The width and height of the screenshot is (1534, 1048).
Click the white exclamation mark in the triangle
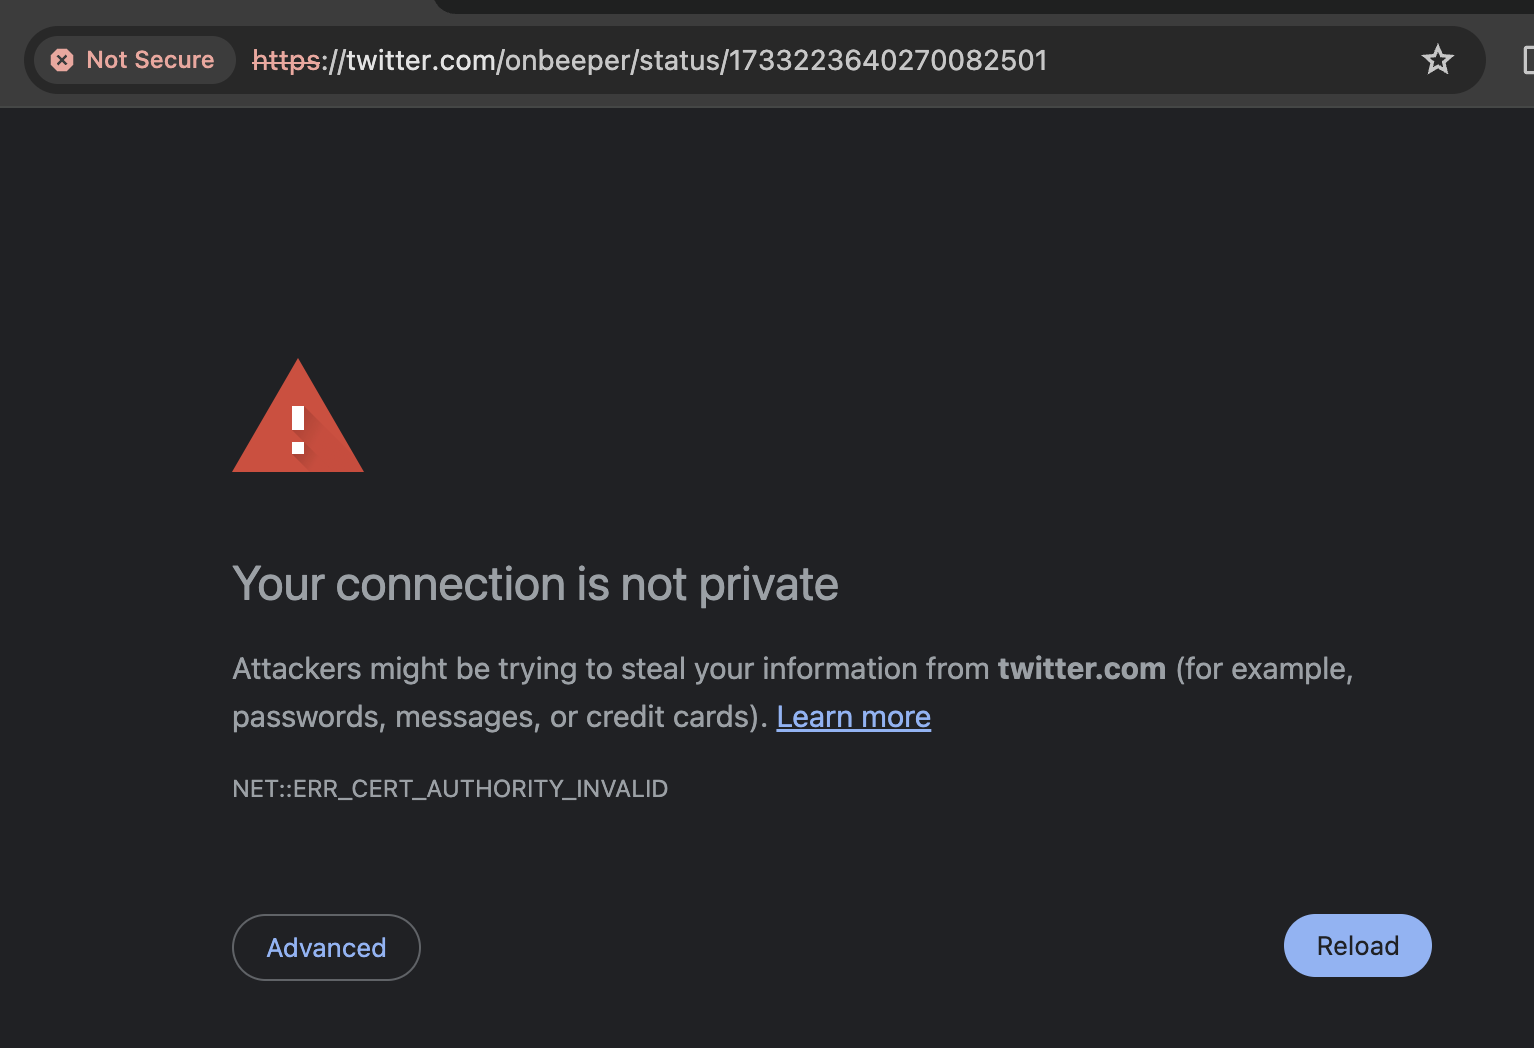(298, 430)
